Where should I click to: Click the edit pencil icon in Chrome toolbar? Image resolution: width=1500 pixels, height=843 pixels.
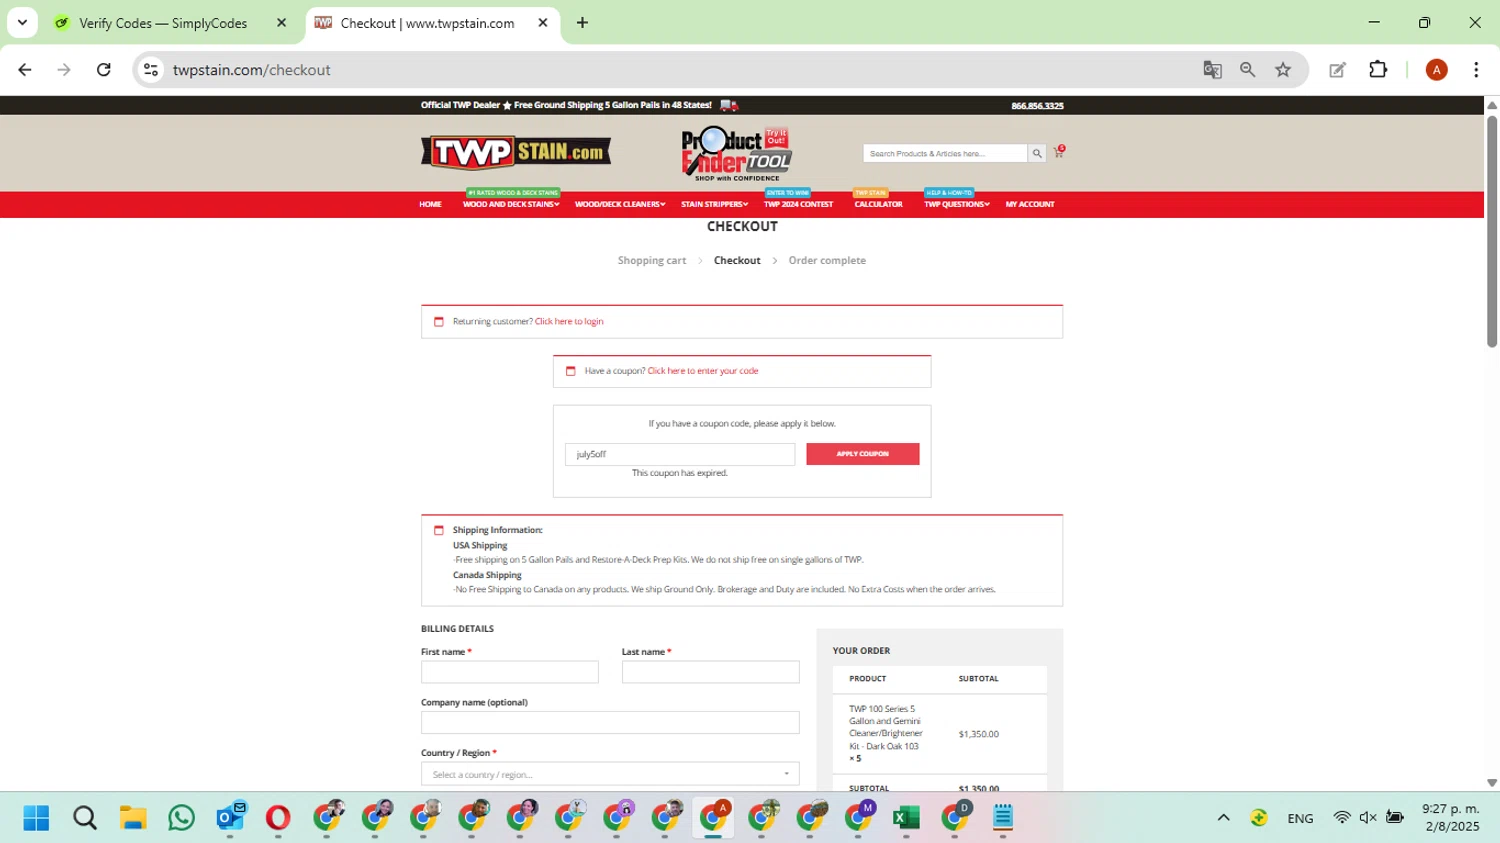pos(1337,70)
